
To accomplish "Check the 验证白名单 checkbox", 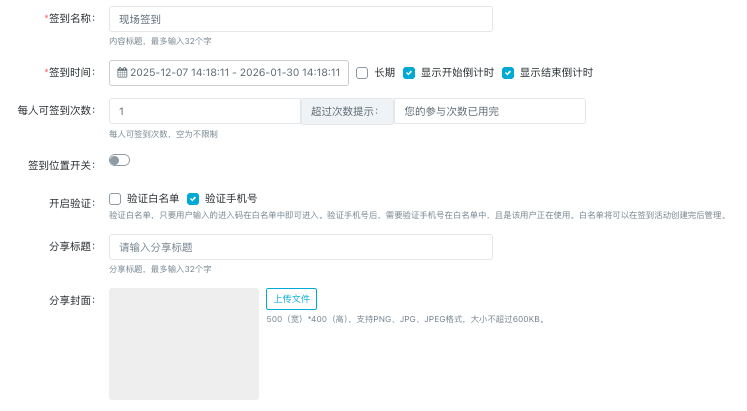I will click(x=115, y=199).
